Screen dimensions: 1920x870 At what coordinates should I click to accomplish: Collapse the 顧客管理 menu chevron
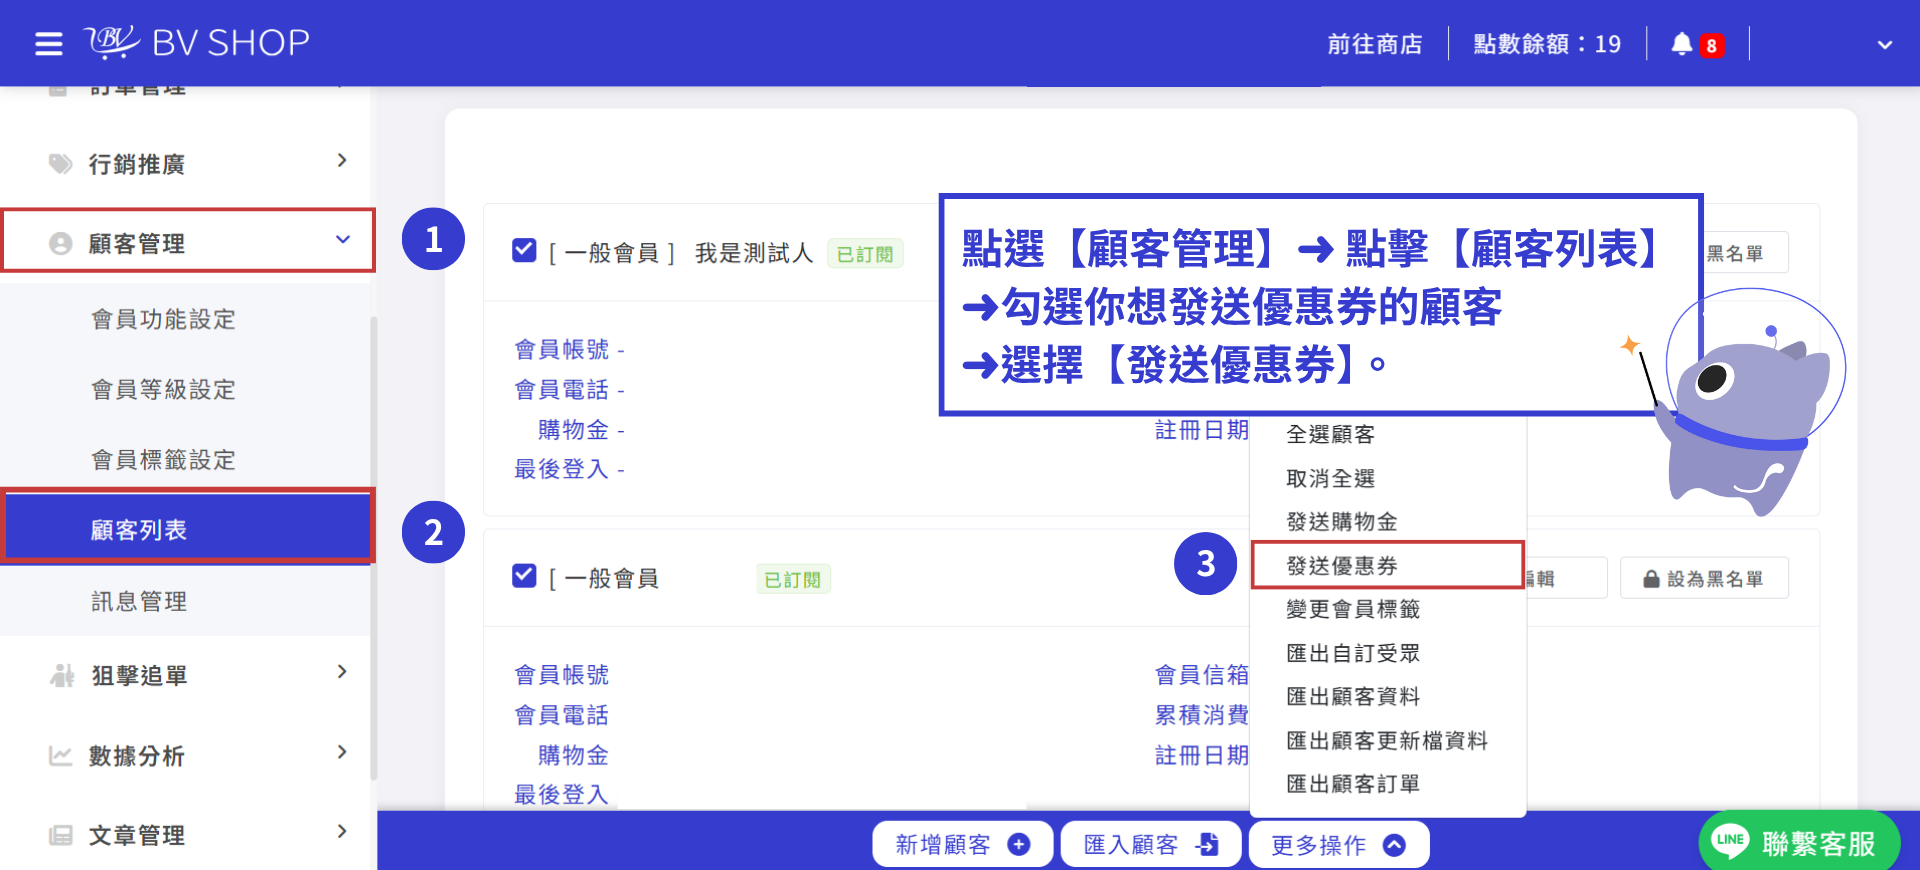coord(342,240)
